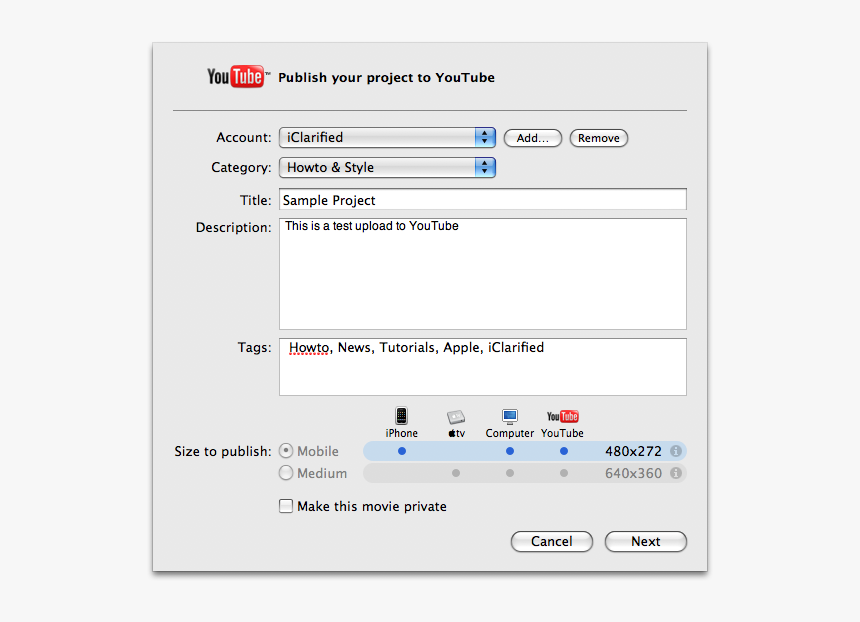Click the YouTube logo at dialog top

click(x=236, y=76)
